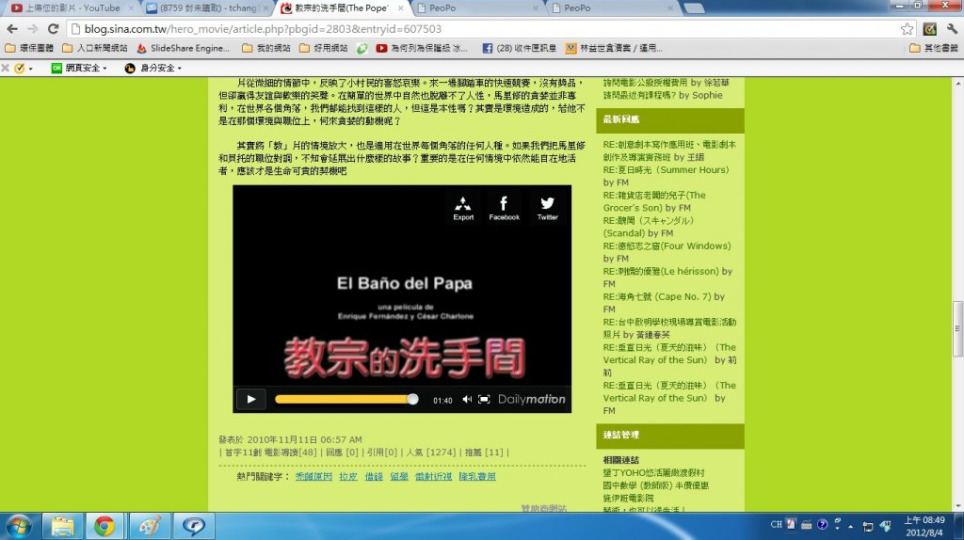Viewport: 964px width, 540px height.
Task: Click the page vertical scrollbar thumb
Action: [x=957, y=329]
